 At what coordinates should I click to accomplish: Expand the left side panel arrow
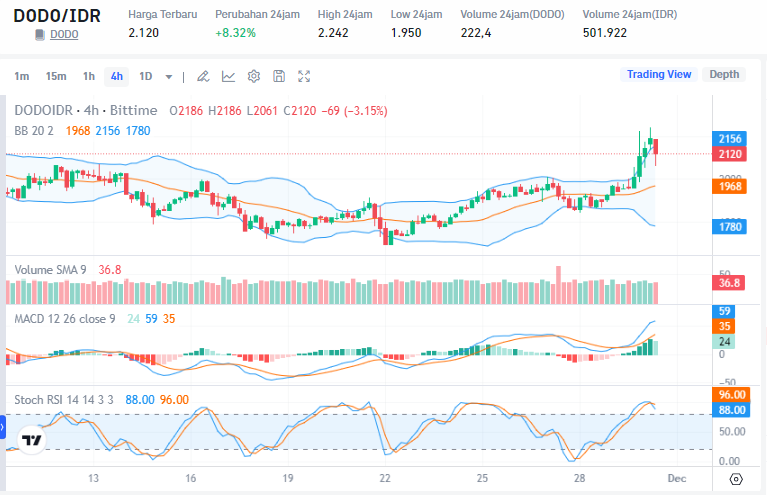click(x=2, y=427)
